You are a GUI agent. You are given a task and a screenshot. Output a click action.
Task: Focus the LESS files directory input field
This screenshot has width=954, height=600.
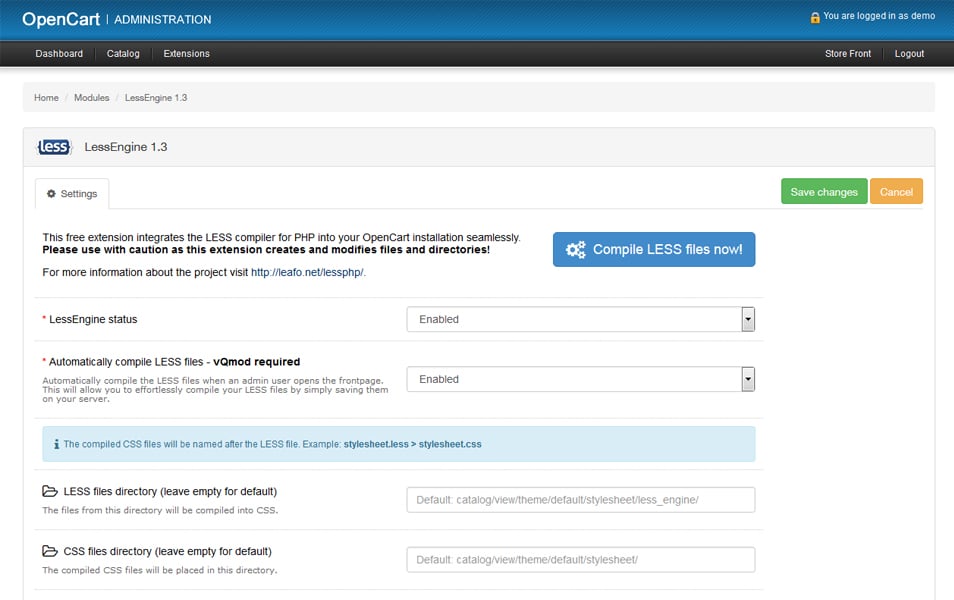coord(580,500)
